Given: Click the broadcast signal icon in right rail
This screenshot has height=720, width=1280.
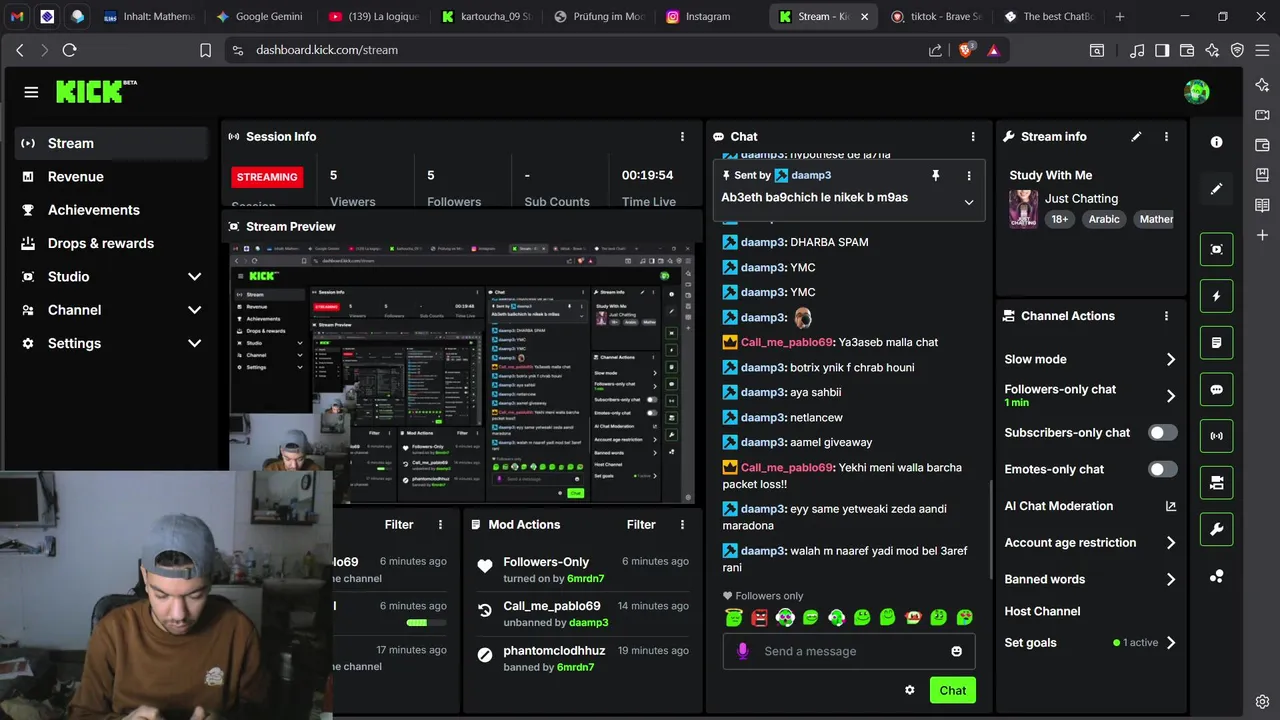Looking at the screenshot, I should [1216, 436].
